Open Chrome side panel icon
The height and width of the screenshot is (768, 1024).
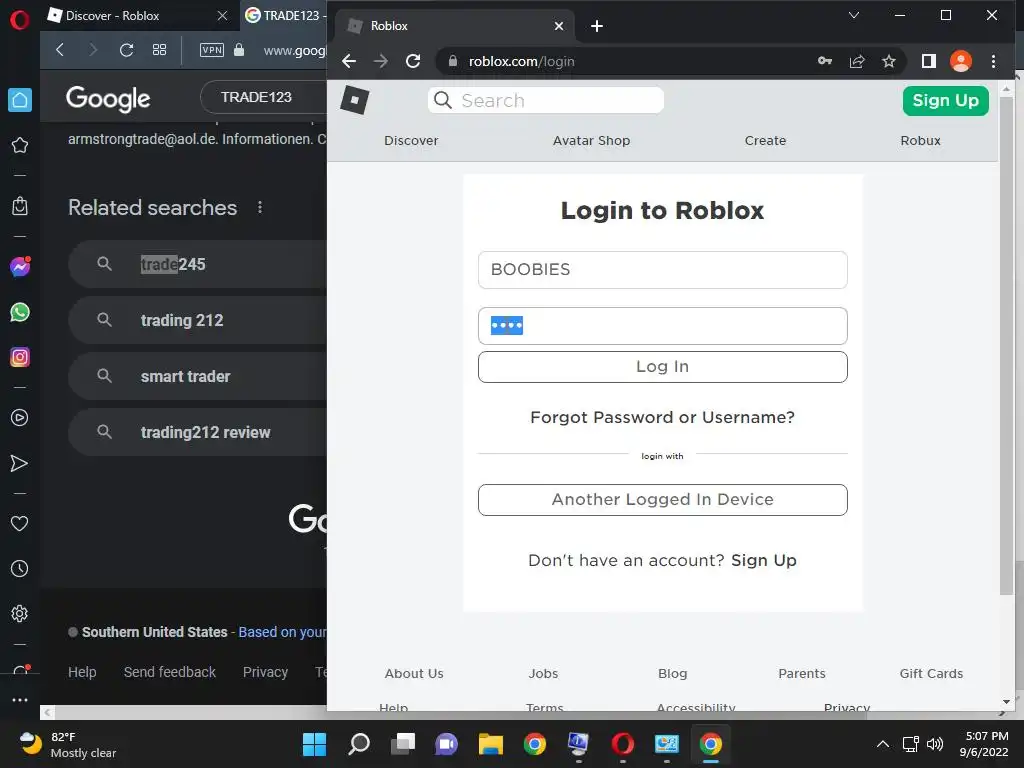coord(929,61)
